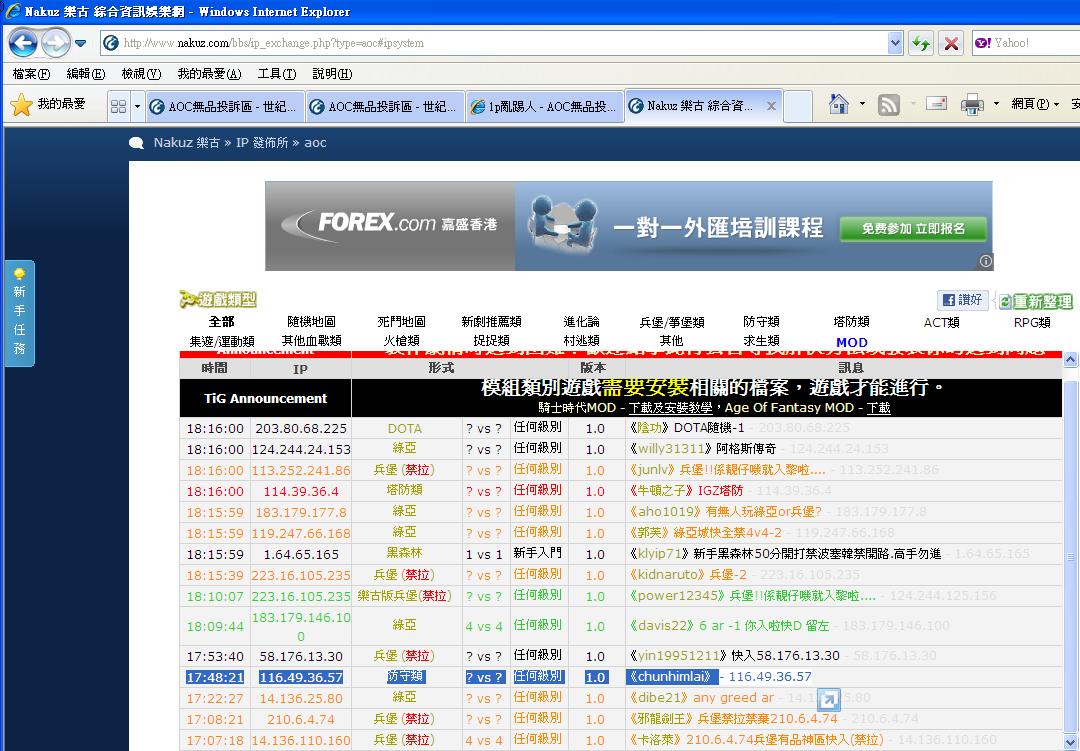Switch to the 'Ip亂踢人' tab
This screenshot has width=1080, height=751.
coord(544,106)
